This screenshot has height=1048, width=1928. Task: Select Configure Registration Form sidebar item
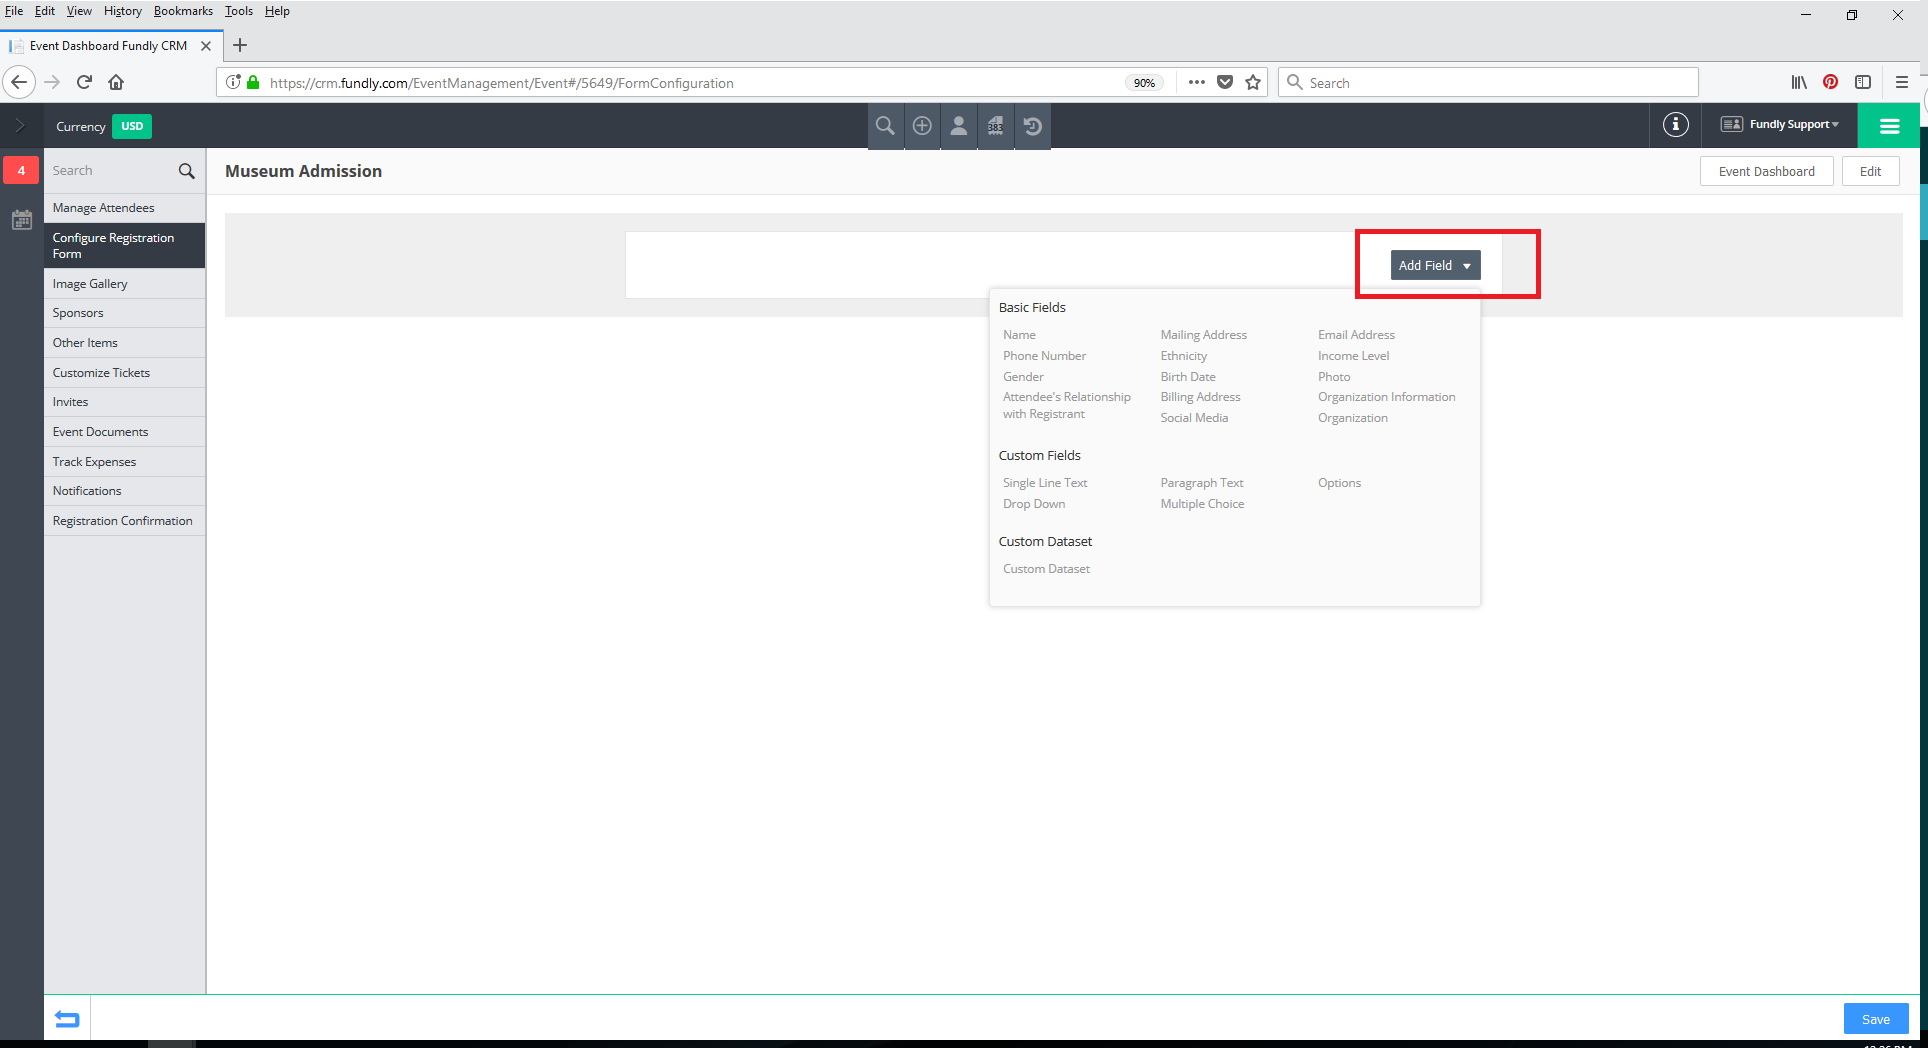[124, 246]
